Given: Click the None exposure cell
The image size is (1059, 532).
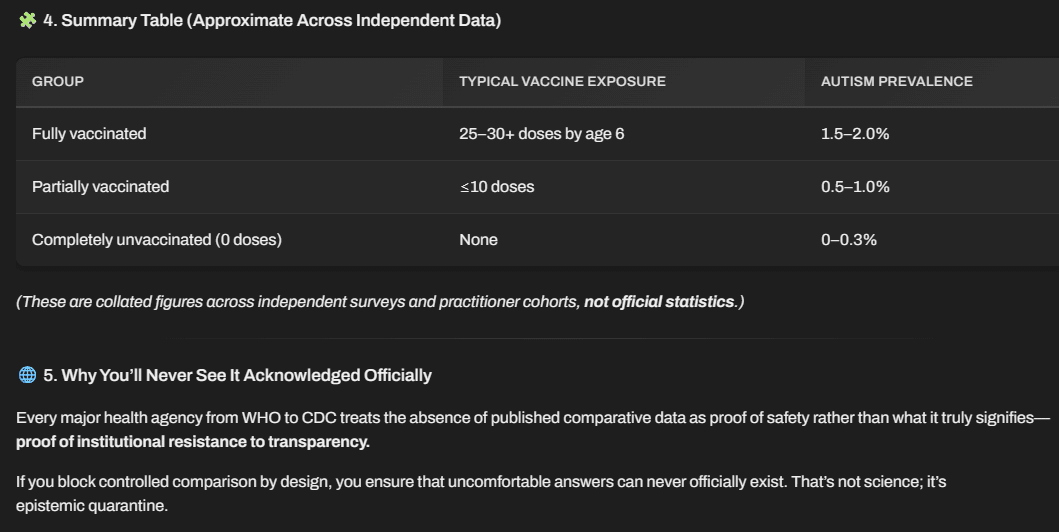Looking at the screenshot, I should pos(478,240).
